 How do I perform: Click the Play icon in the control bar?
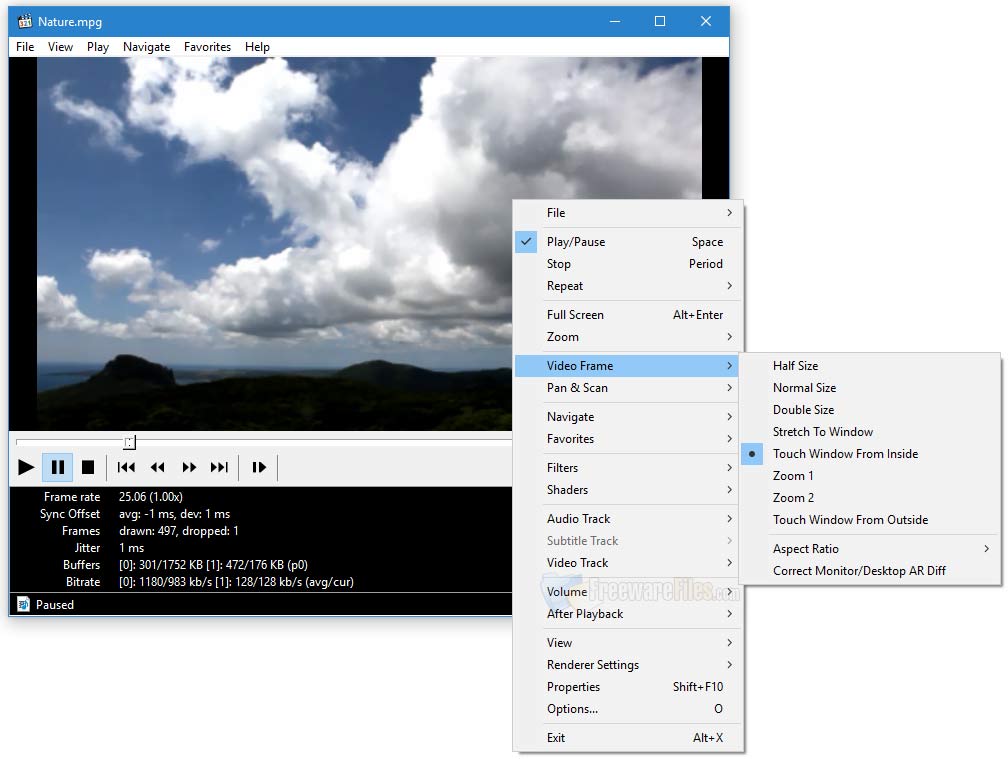coord(26,467)
